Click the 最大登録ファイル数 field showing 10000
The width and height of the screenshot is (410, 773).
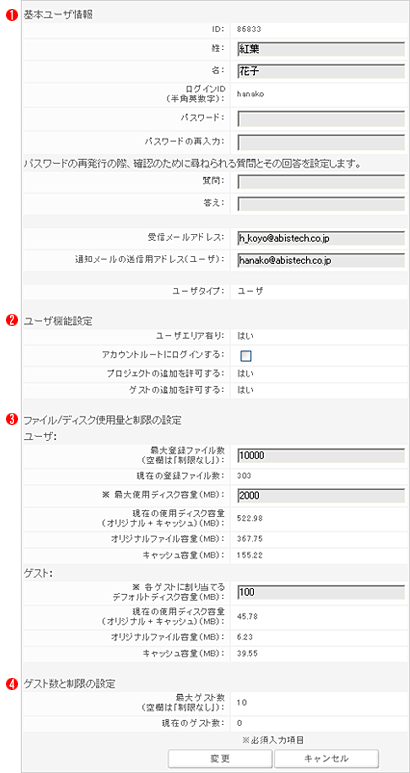pyautogui.click(x=321, y=456)
